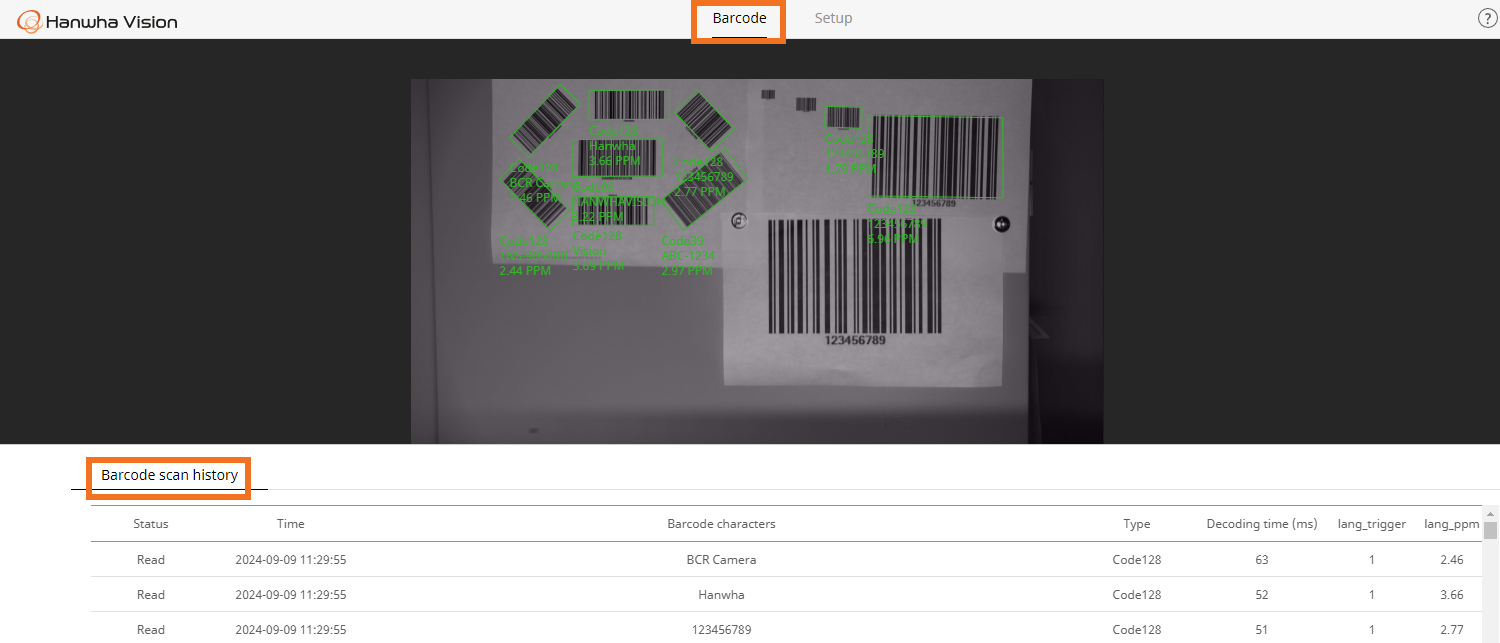Viewport: 1500px width, 643px height.
Task: Select the 123456789 barcode characters cell
Action: (721, 630)
